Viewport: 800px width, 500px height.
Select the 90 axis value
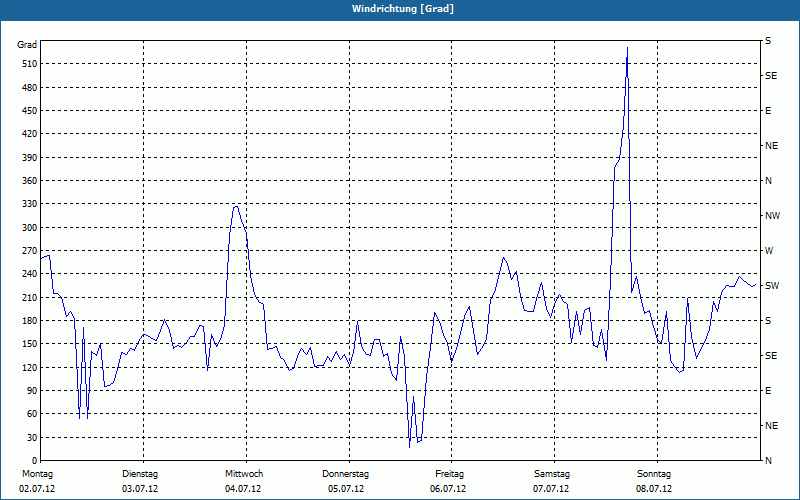point(33,391)
